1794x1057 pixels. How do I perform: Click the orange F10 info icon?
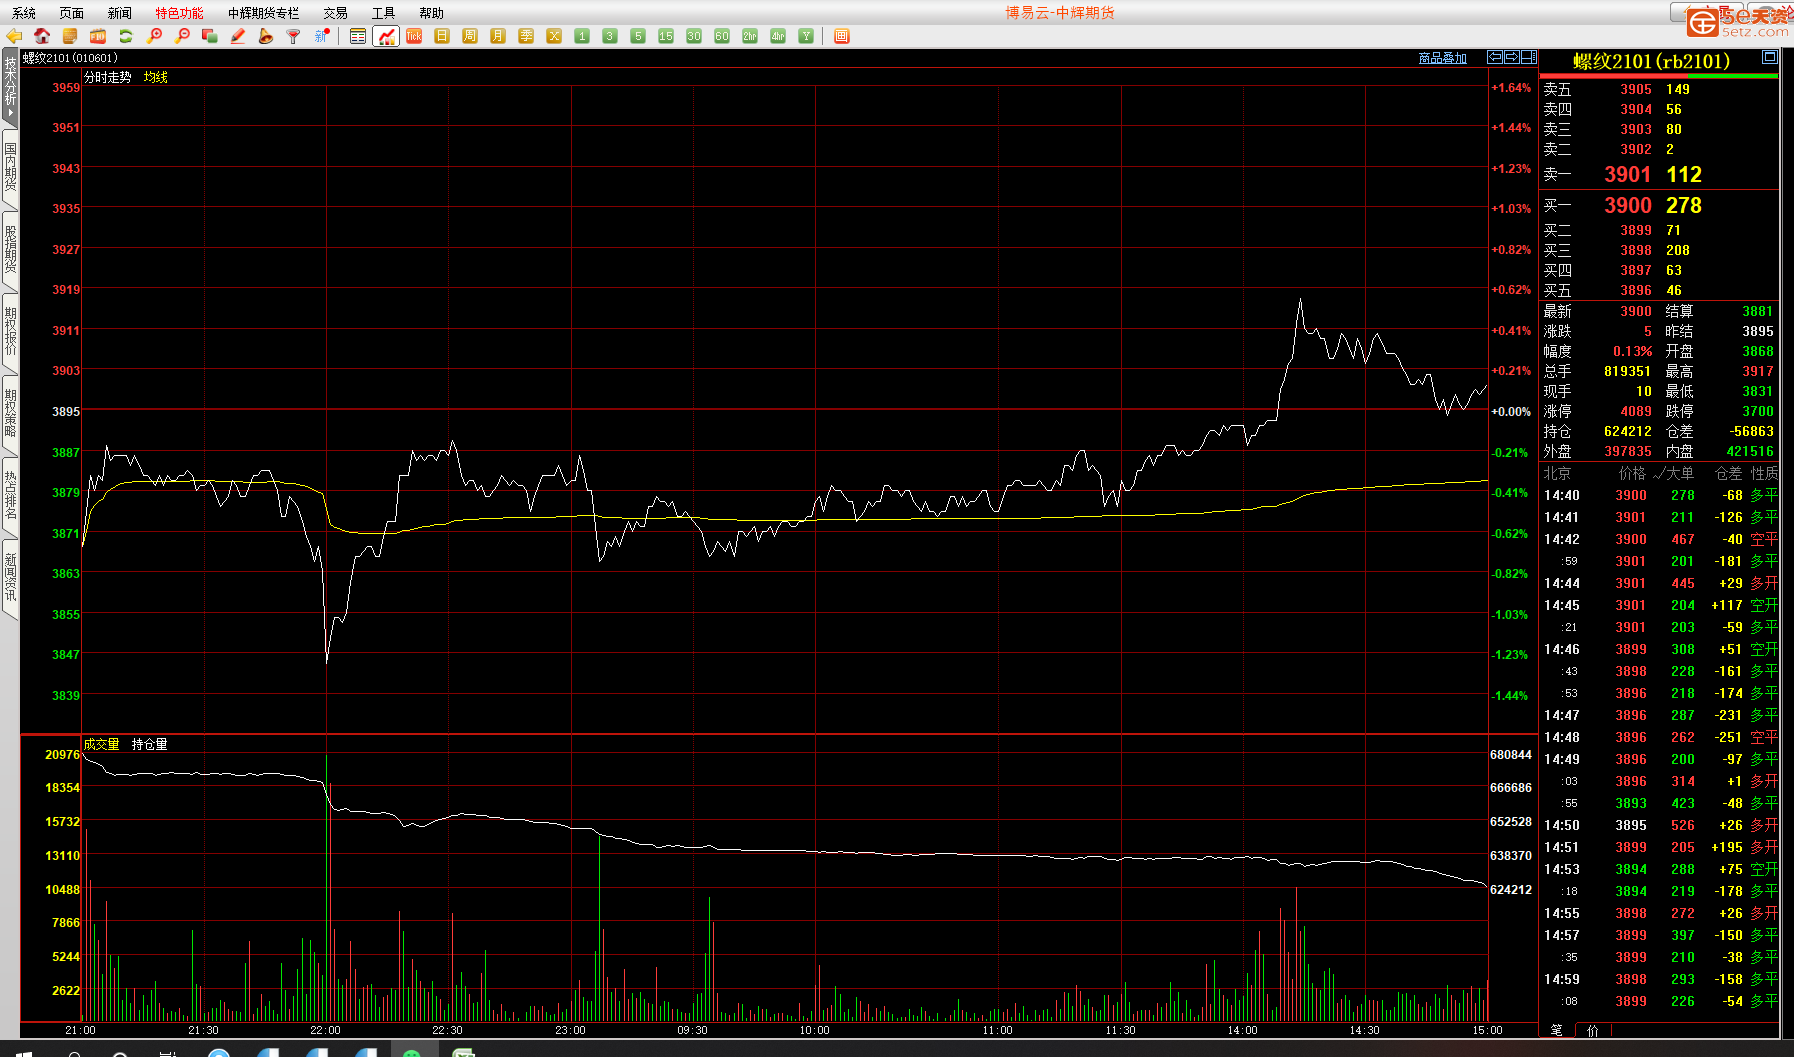tap(98, 36)
